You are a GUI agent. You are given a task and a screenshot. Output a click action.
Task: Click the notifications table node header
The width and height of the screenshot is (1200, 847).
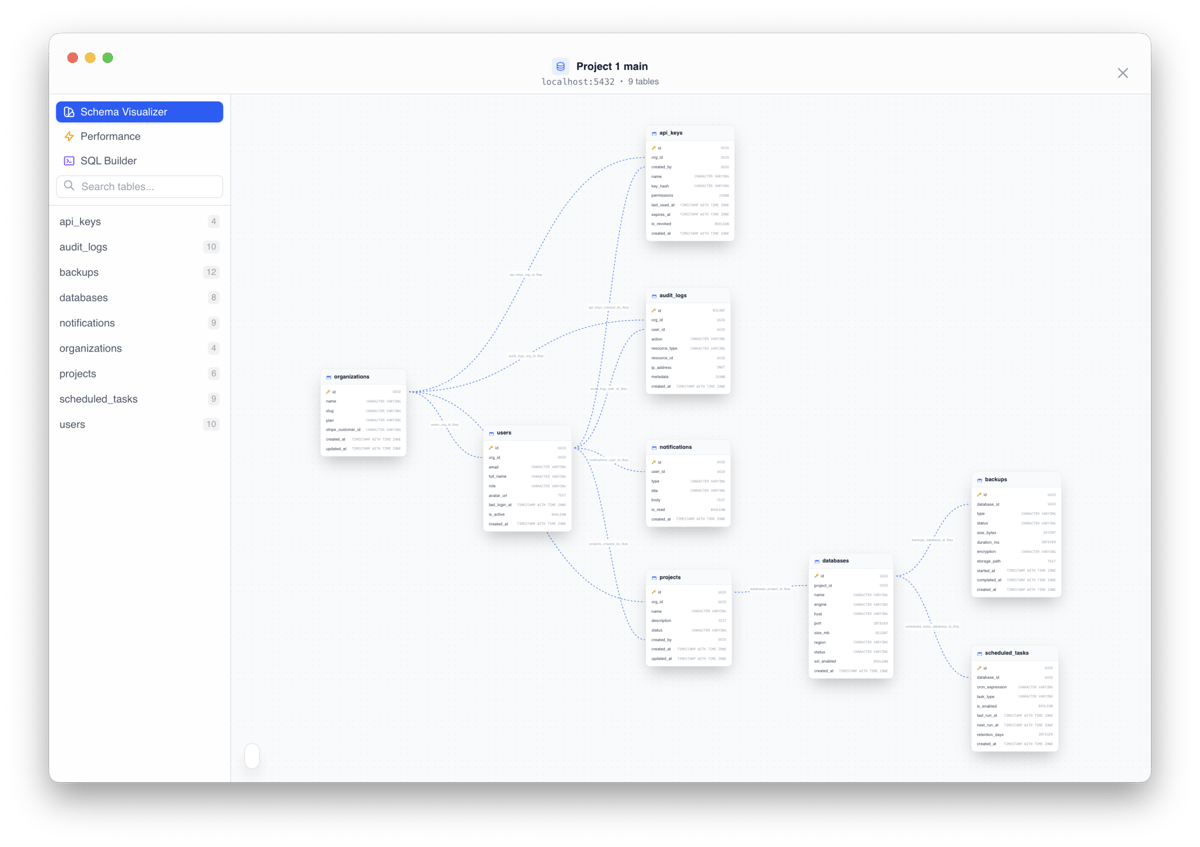click(688, 447)
